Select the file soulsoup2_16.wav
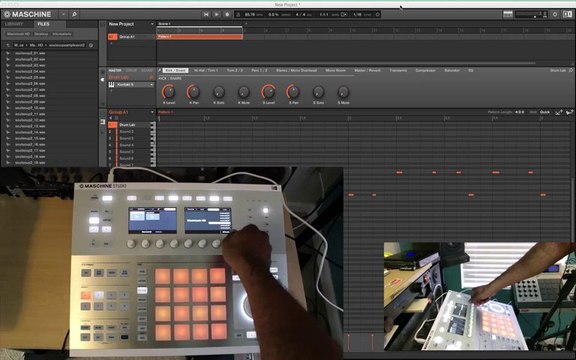 [30, 144]
